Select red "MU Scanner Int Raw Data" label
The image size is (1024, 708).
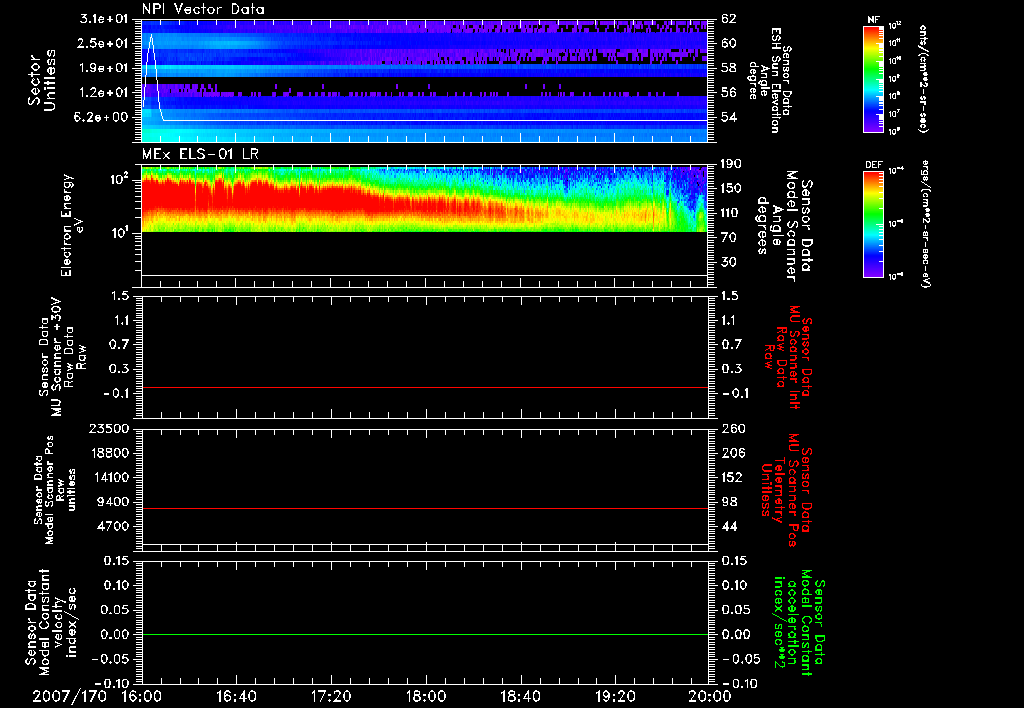coord(787,357)
